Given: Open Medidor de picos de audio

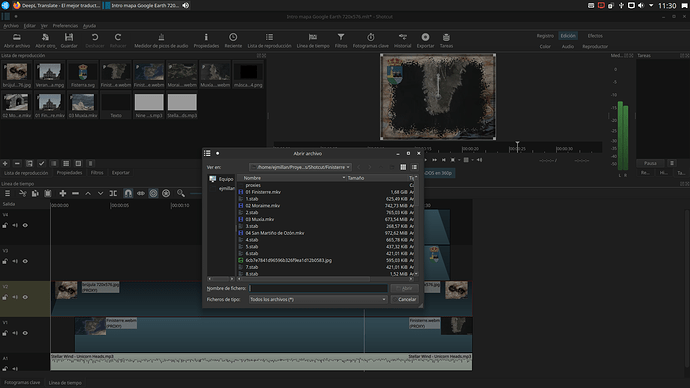Looking at the screenshot, I should tap(161, 40).
